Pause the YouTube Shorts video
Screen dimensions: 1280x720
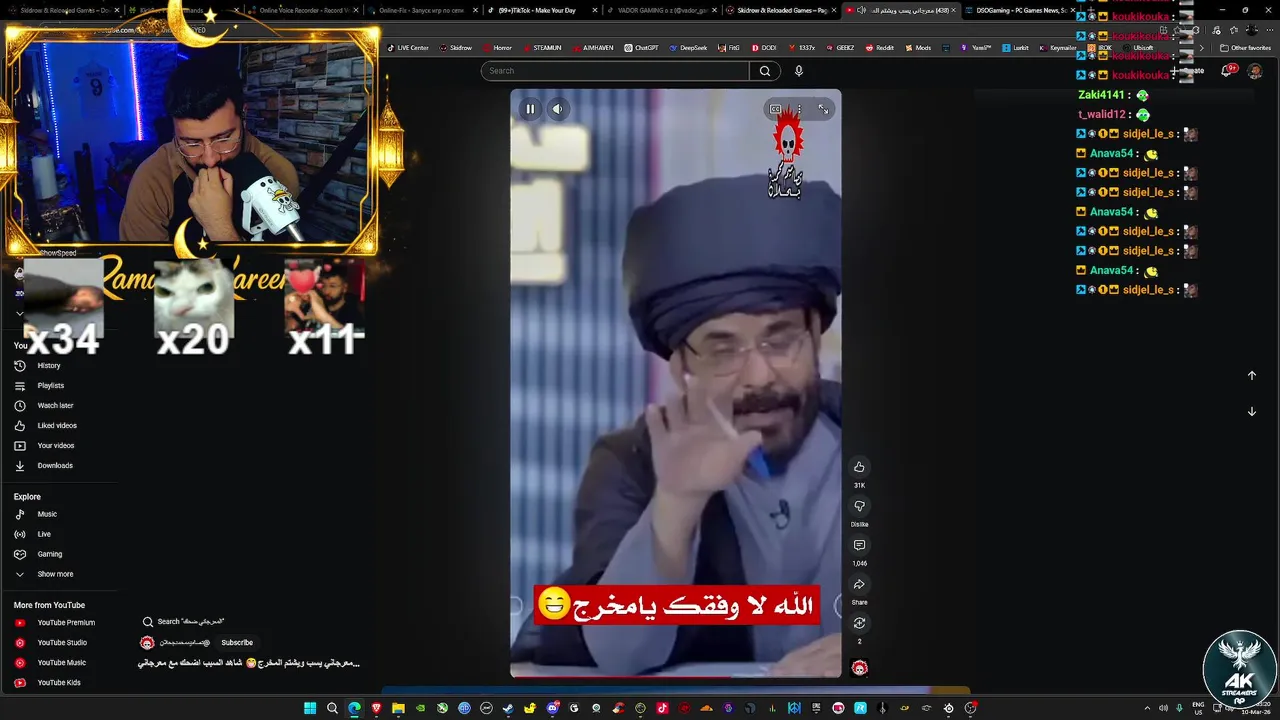(530, 109)
